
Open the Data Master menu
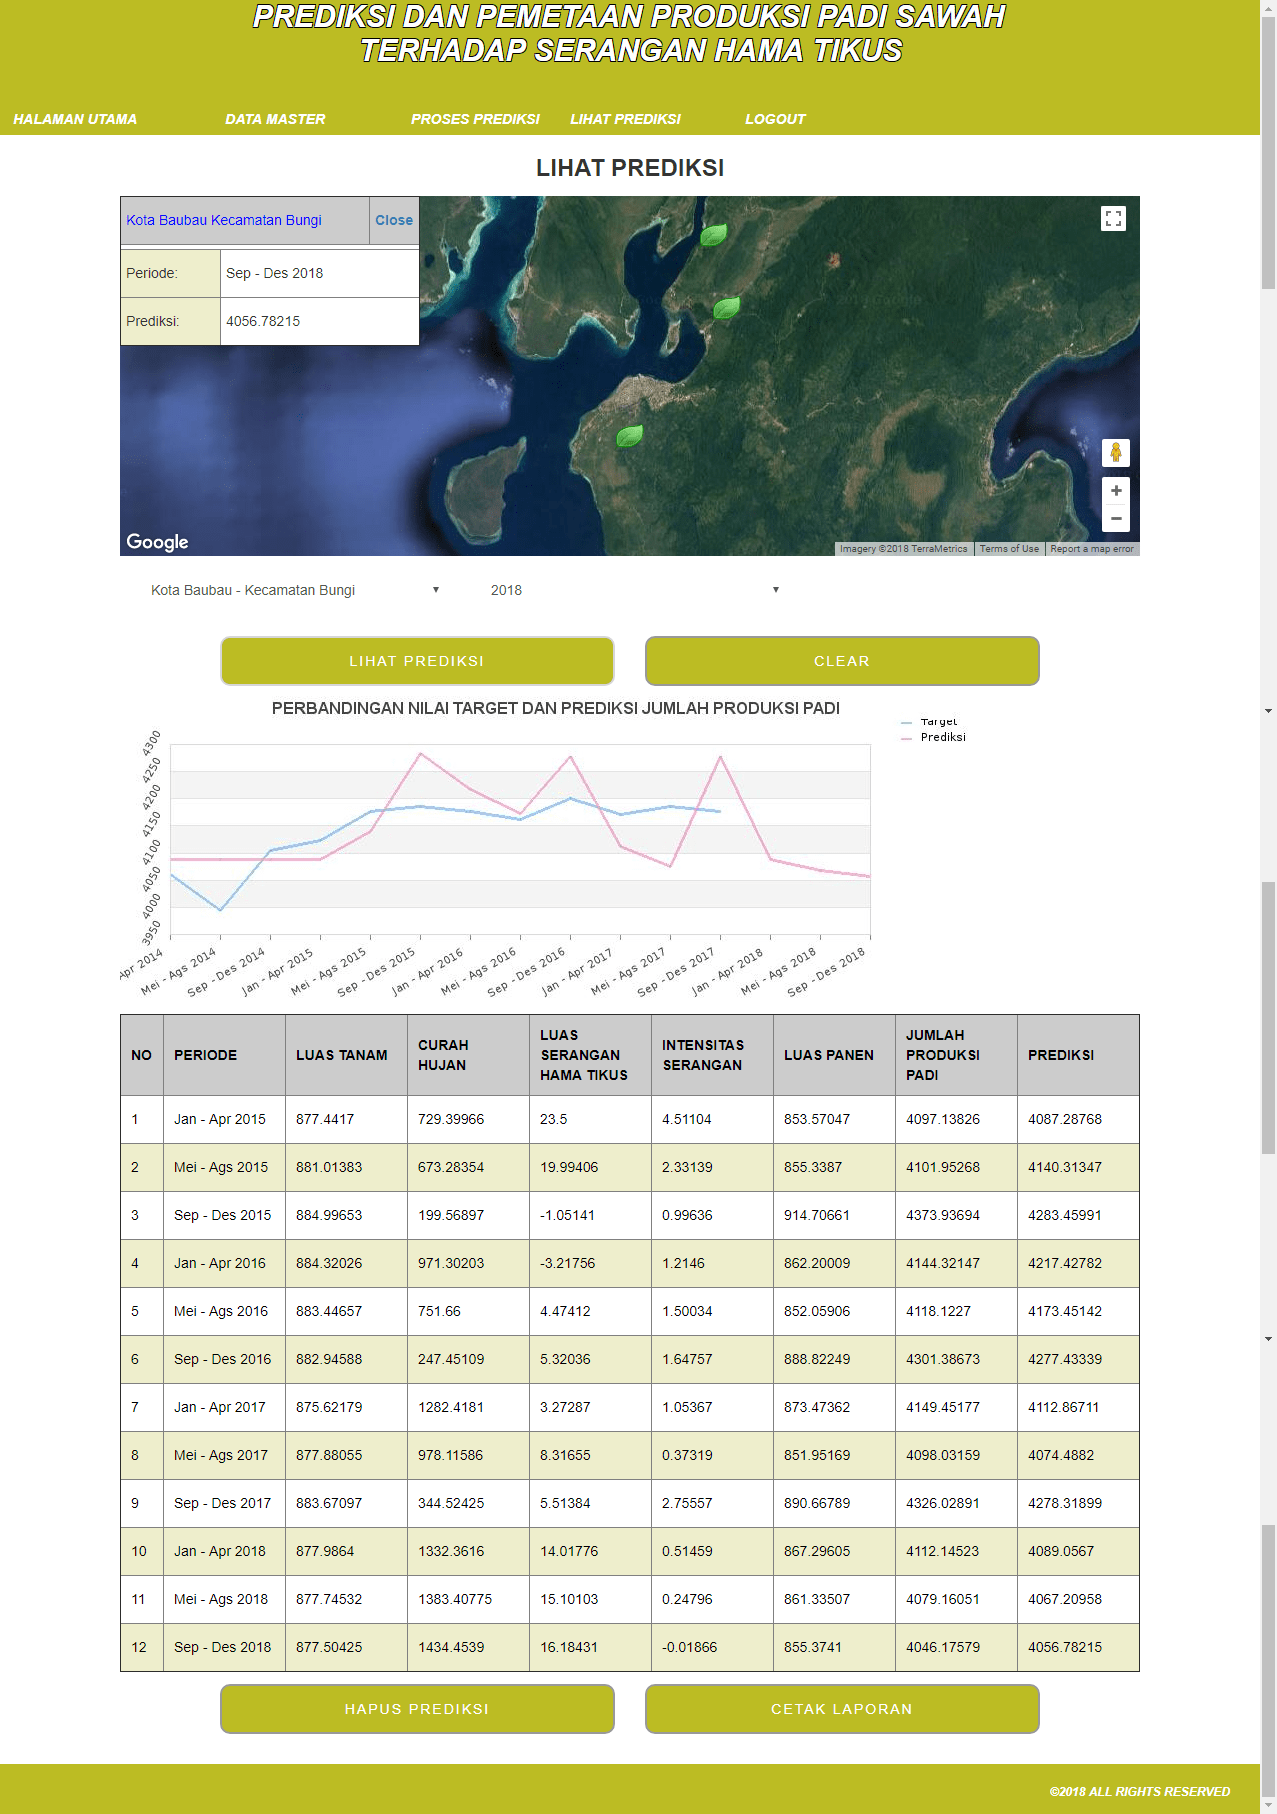click(275, 119)
